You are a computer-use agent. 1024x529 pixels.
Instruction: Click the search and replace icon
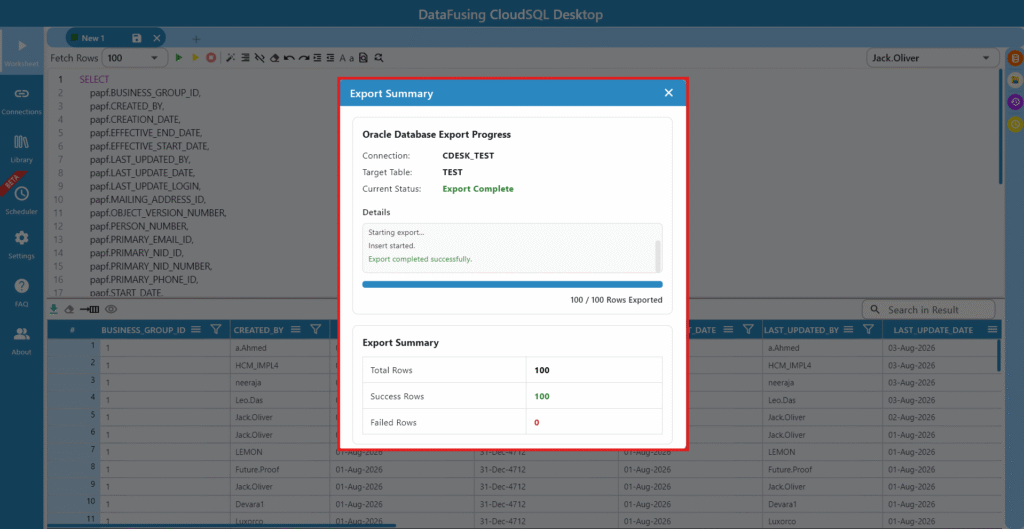pos(379,58)
